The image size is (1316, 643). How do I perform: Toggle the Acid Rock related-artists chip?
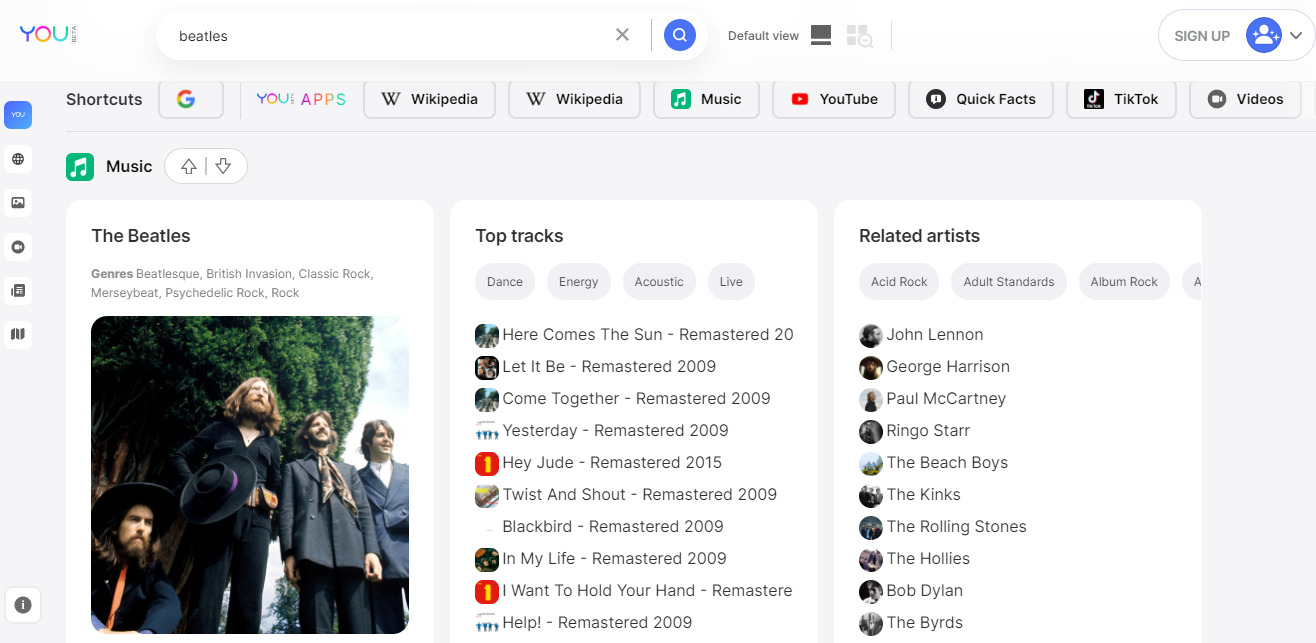coord(899,282)
